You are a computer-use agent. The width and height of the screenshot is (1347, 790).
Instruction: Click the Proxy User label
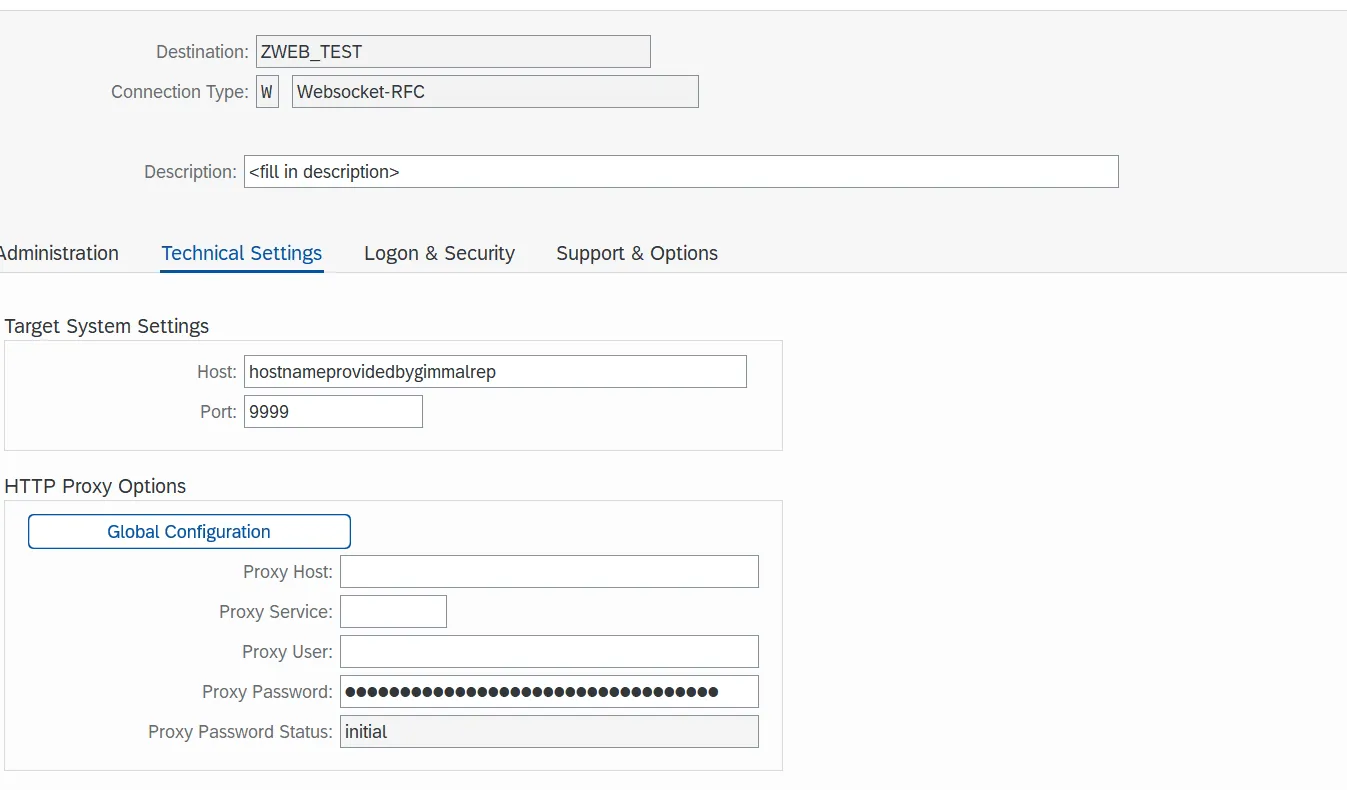[x=287, y=652]
